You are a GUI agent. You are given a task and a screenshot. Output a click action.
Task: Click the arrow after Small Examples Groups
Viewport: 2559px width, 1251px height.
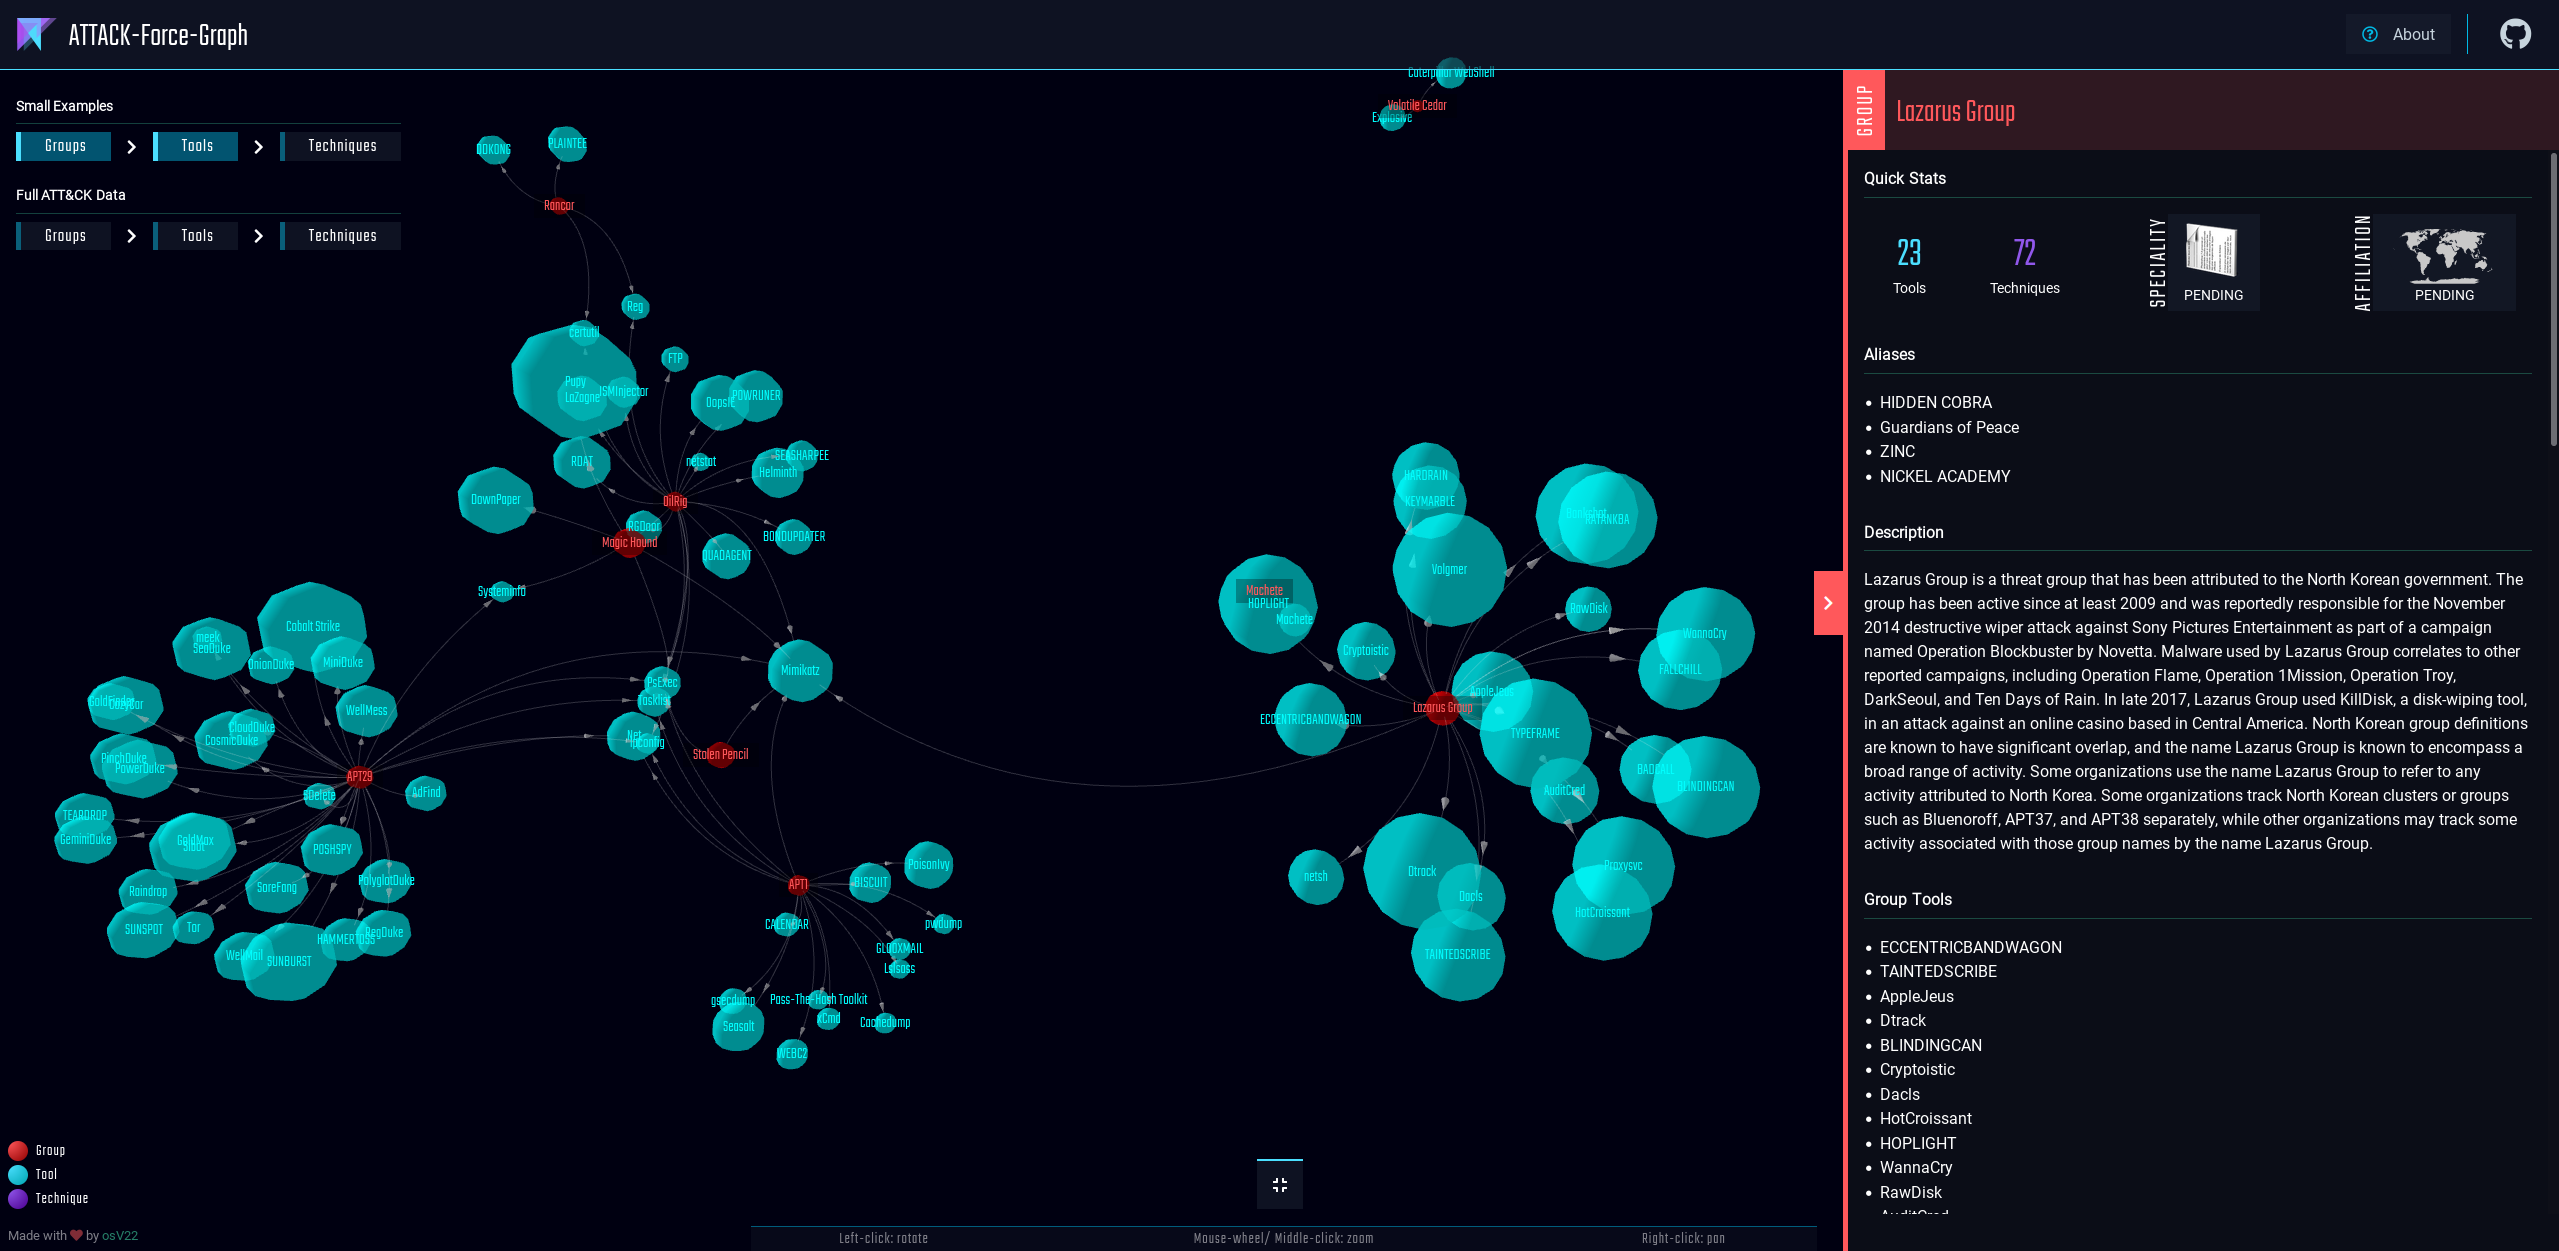pos(131,147)
